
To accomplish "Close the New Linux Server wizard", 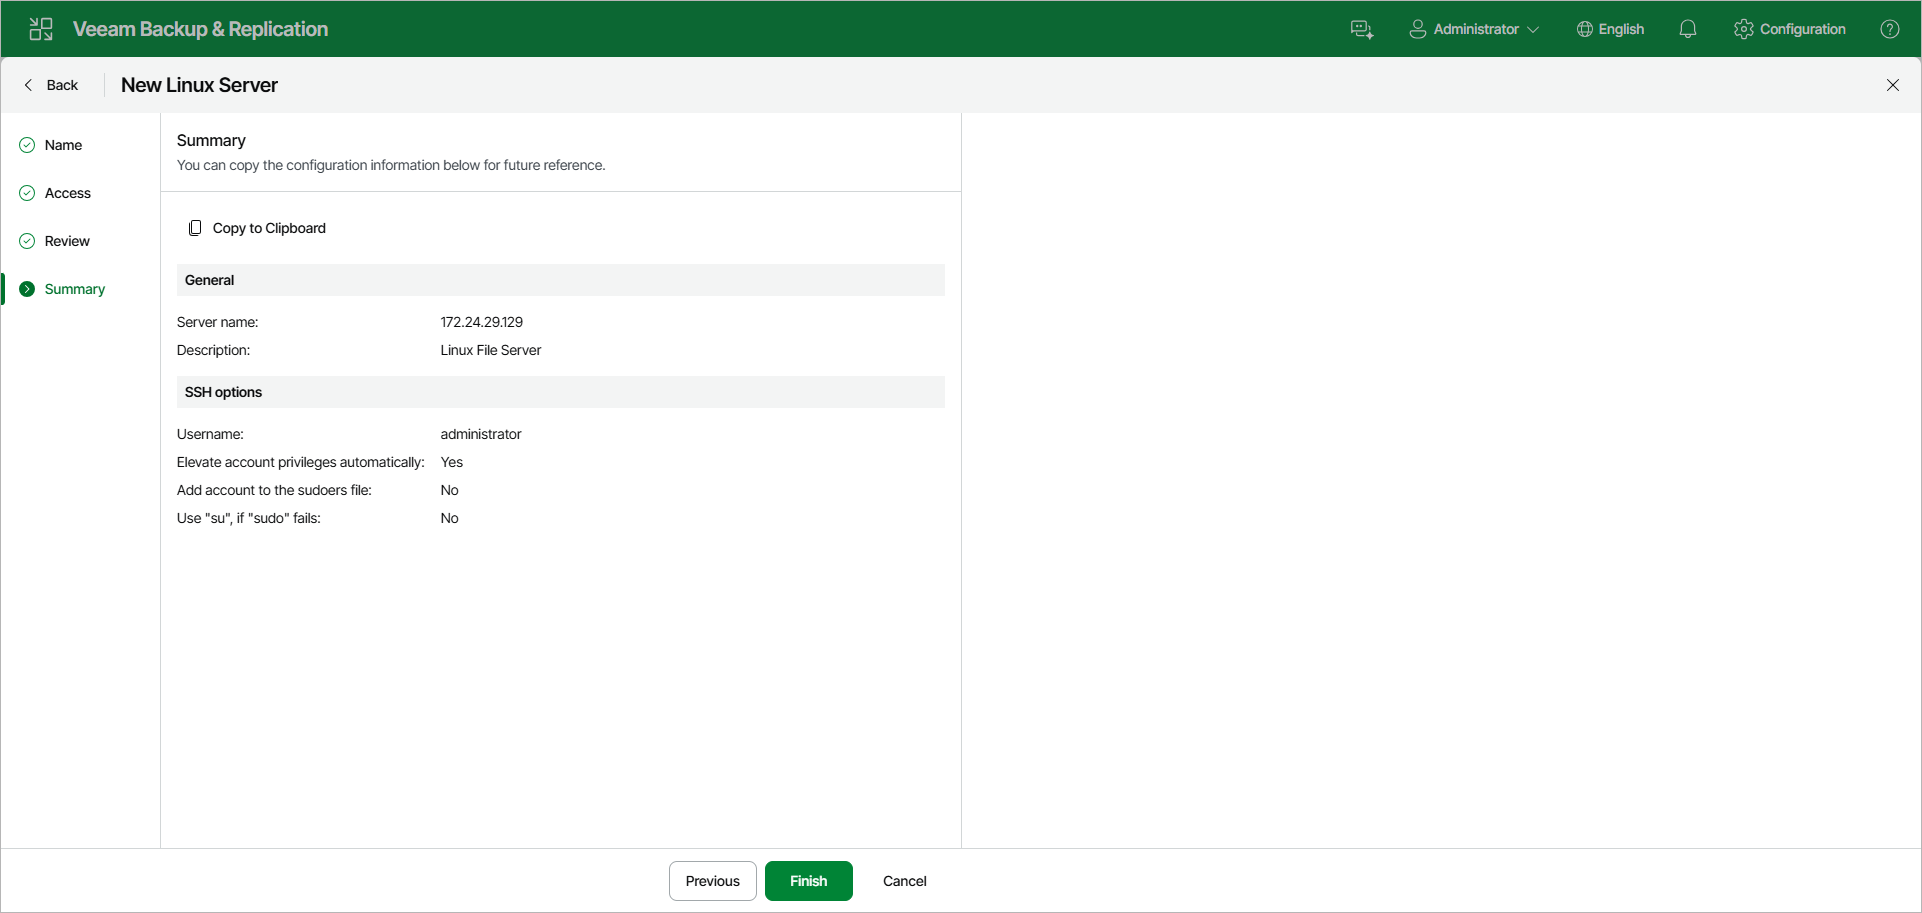I will (1893, 85).
